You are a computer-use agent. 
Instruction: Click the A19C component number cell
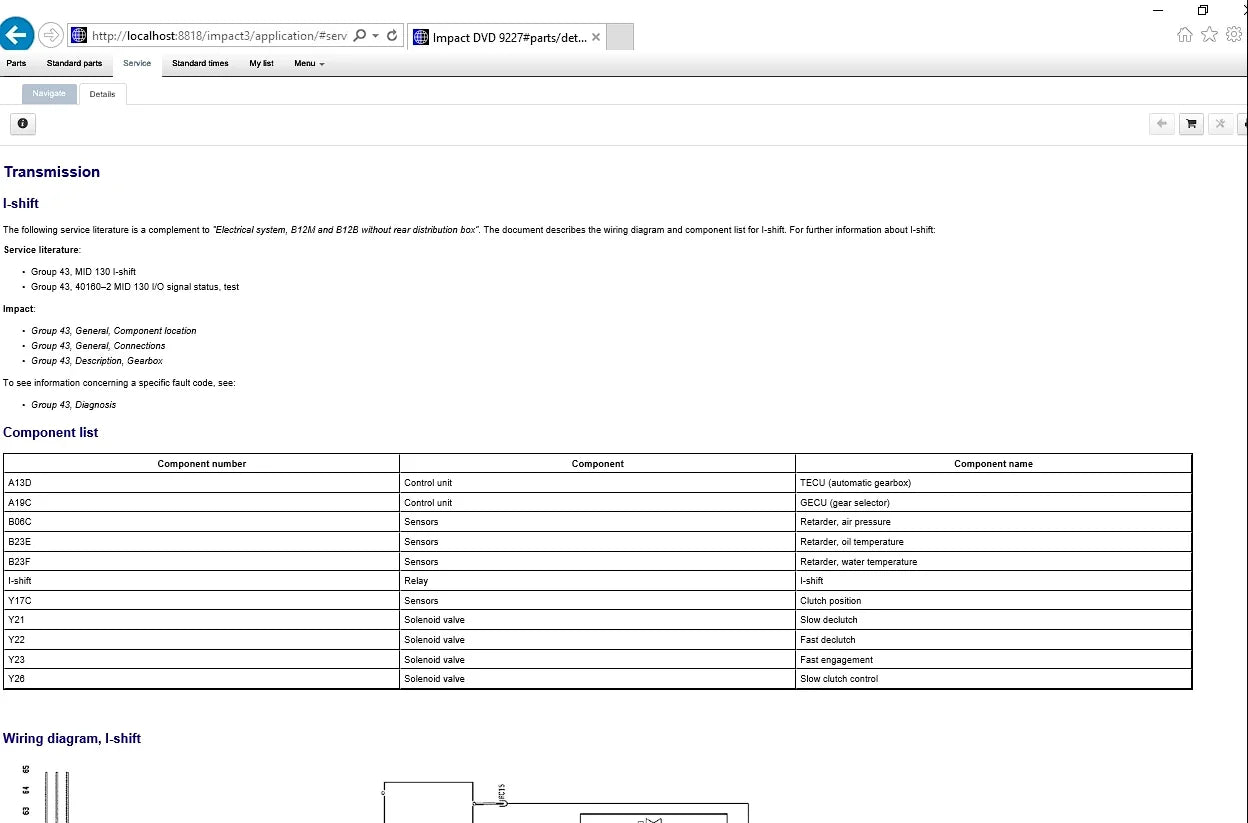pyautogui.click(x=202, y=503)
